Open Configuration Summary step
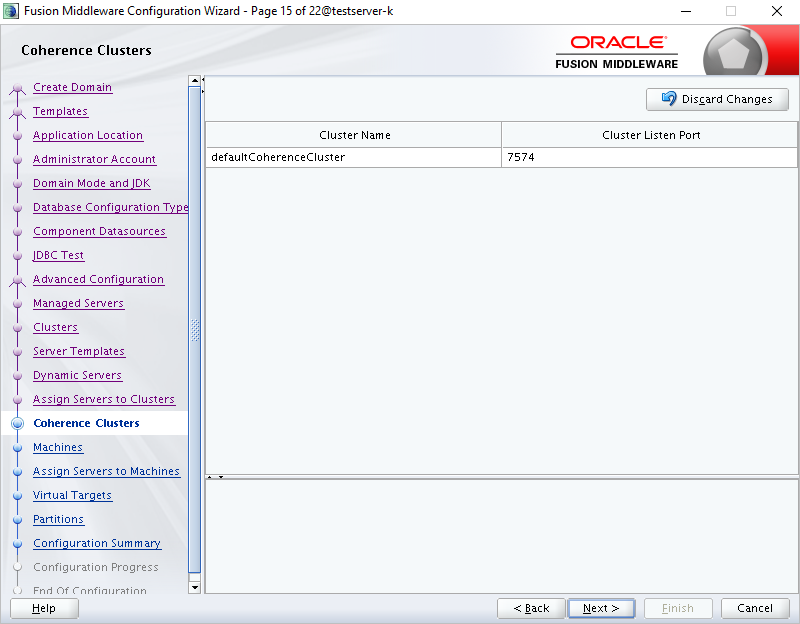This screenshot has width=800, height=624. point(97,543)
